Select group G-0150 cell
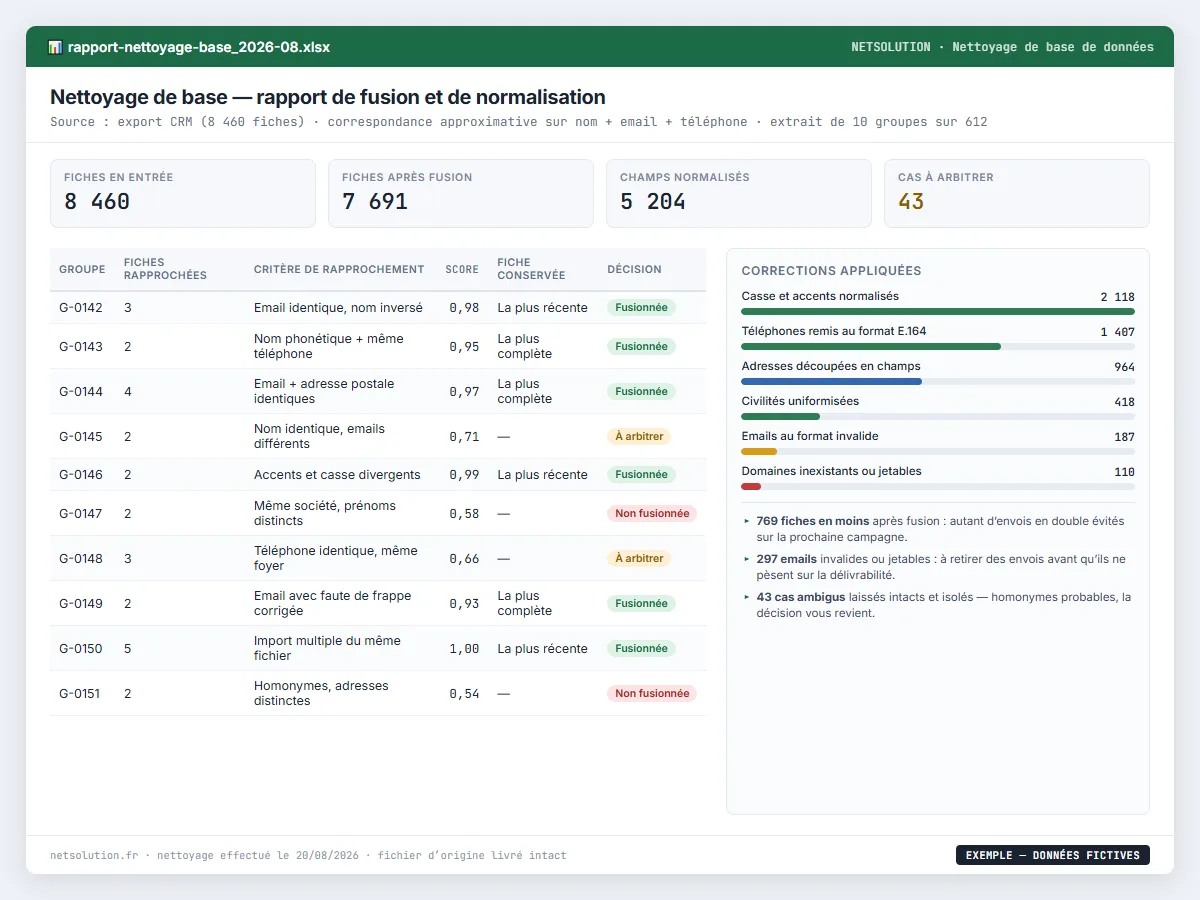 pos(81,648)
